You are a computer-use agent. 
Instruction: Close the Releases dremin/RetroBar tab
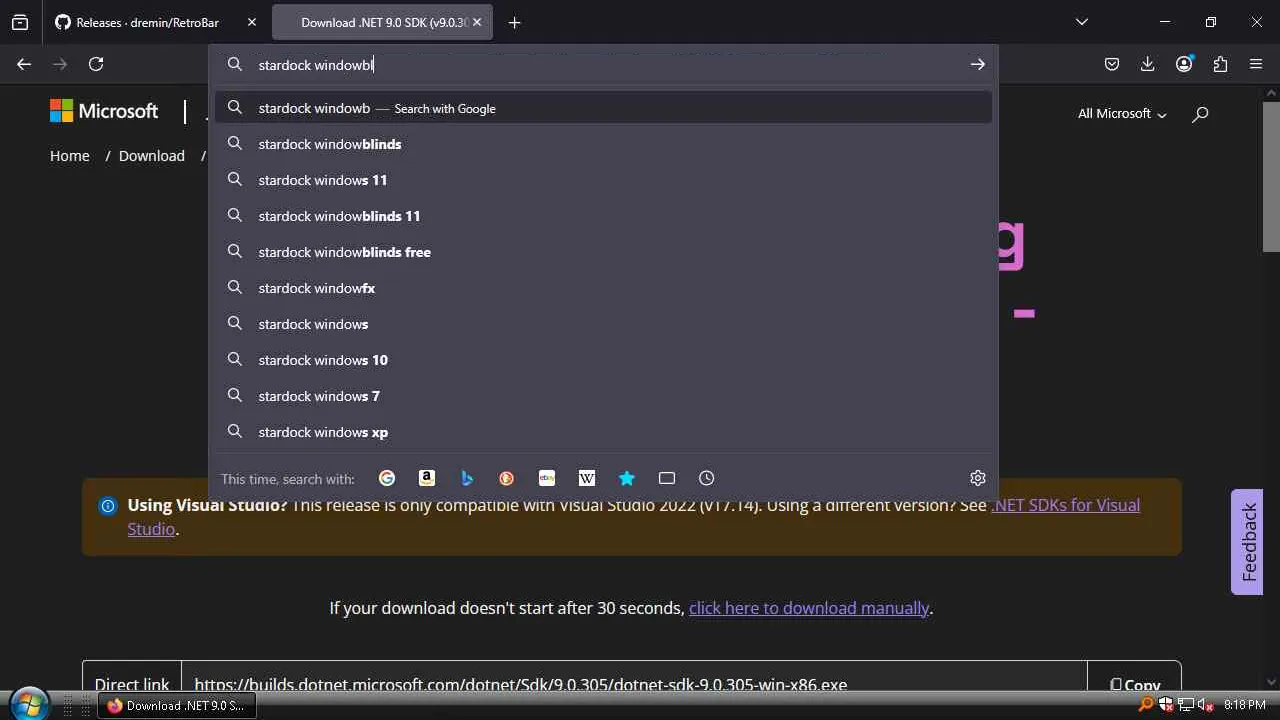pyautogui.click(x=251, y=22)
